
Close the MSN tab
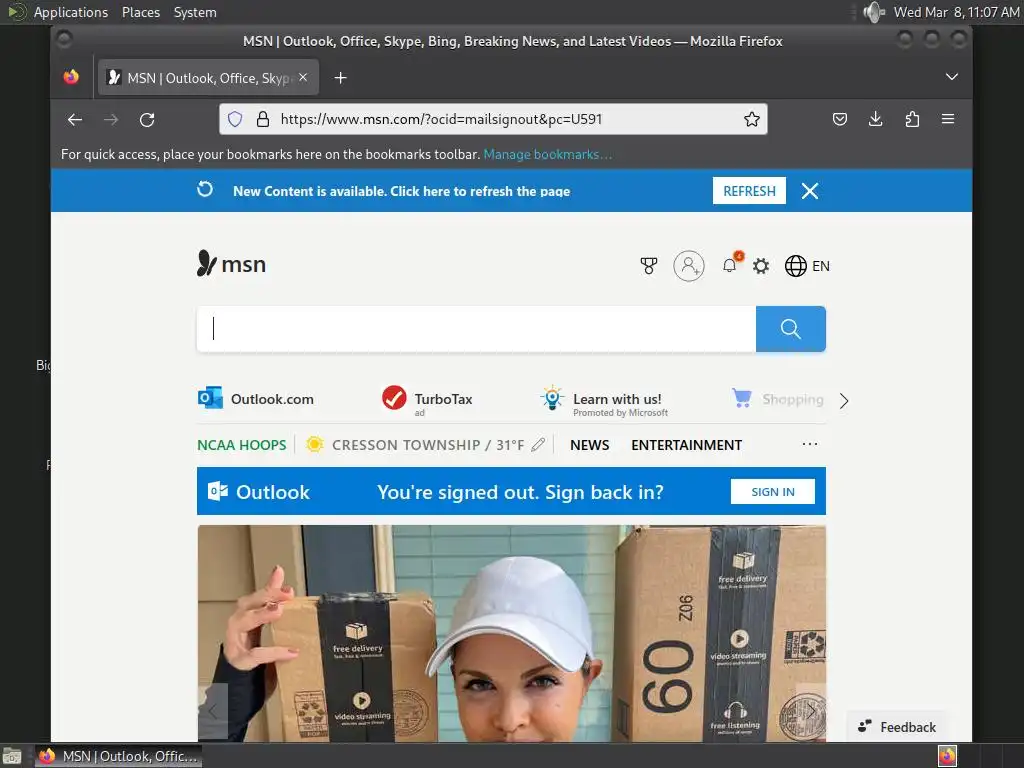(303, 77)
